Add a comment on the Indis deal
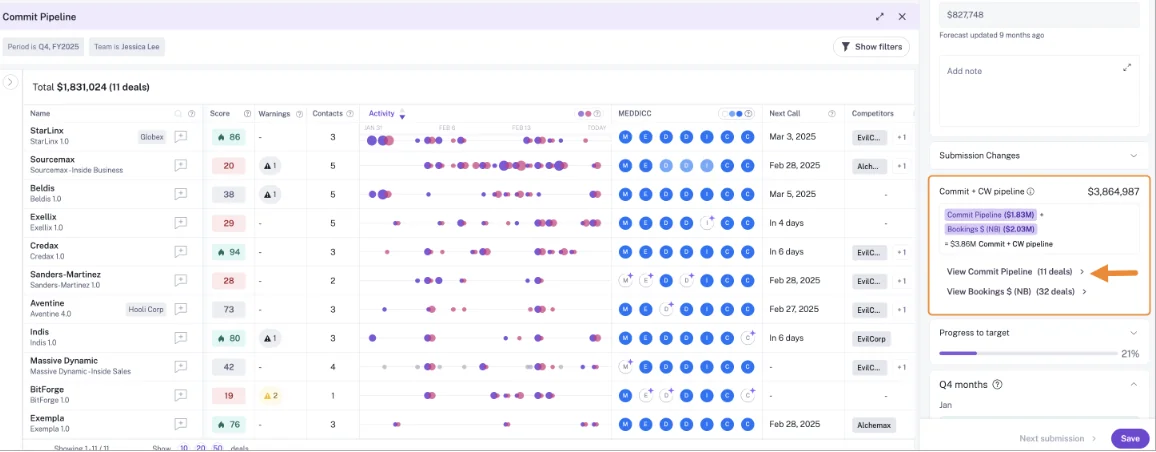The image size is (1156, 452). pyautogui.click(x=180, y=338)
